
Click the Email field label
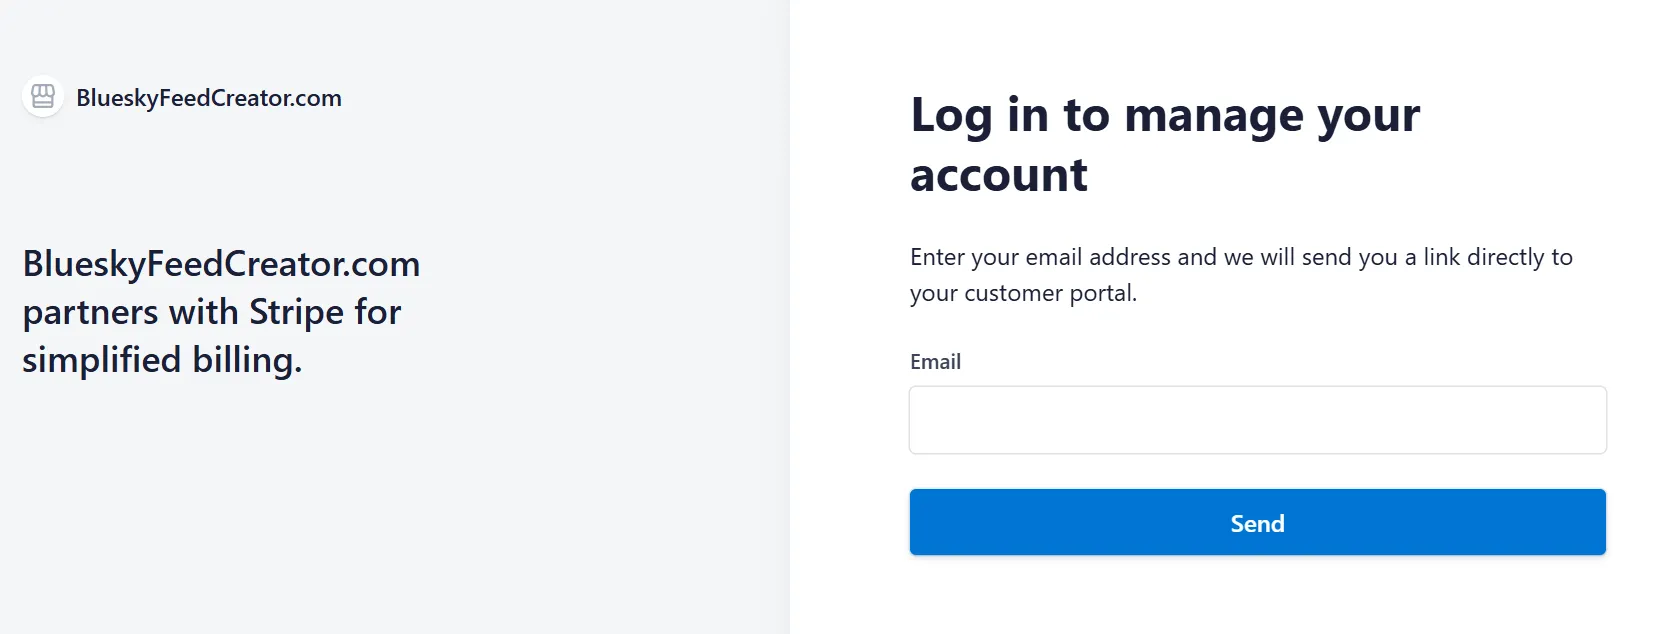(935, 362)
